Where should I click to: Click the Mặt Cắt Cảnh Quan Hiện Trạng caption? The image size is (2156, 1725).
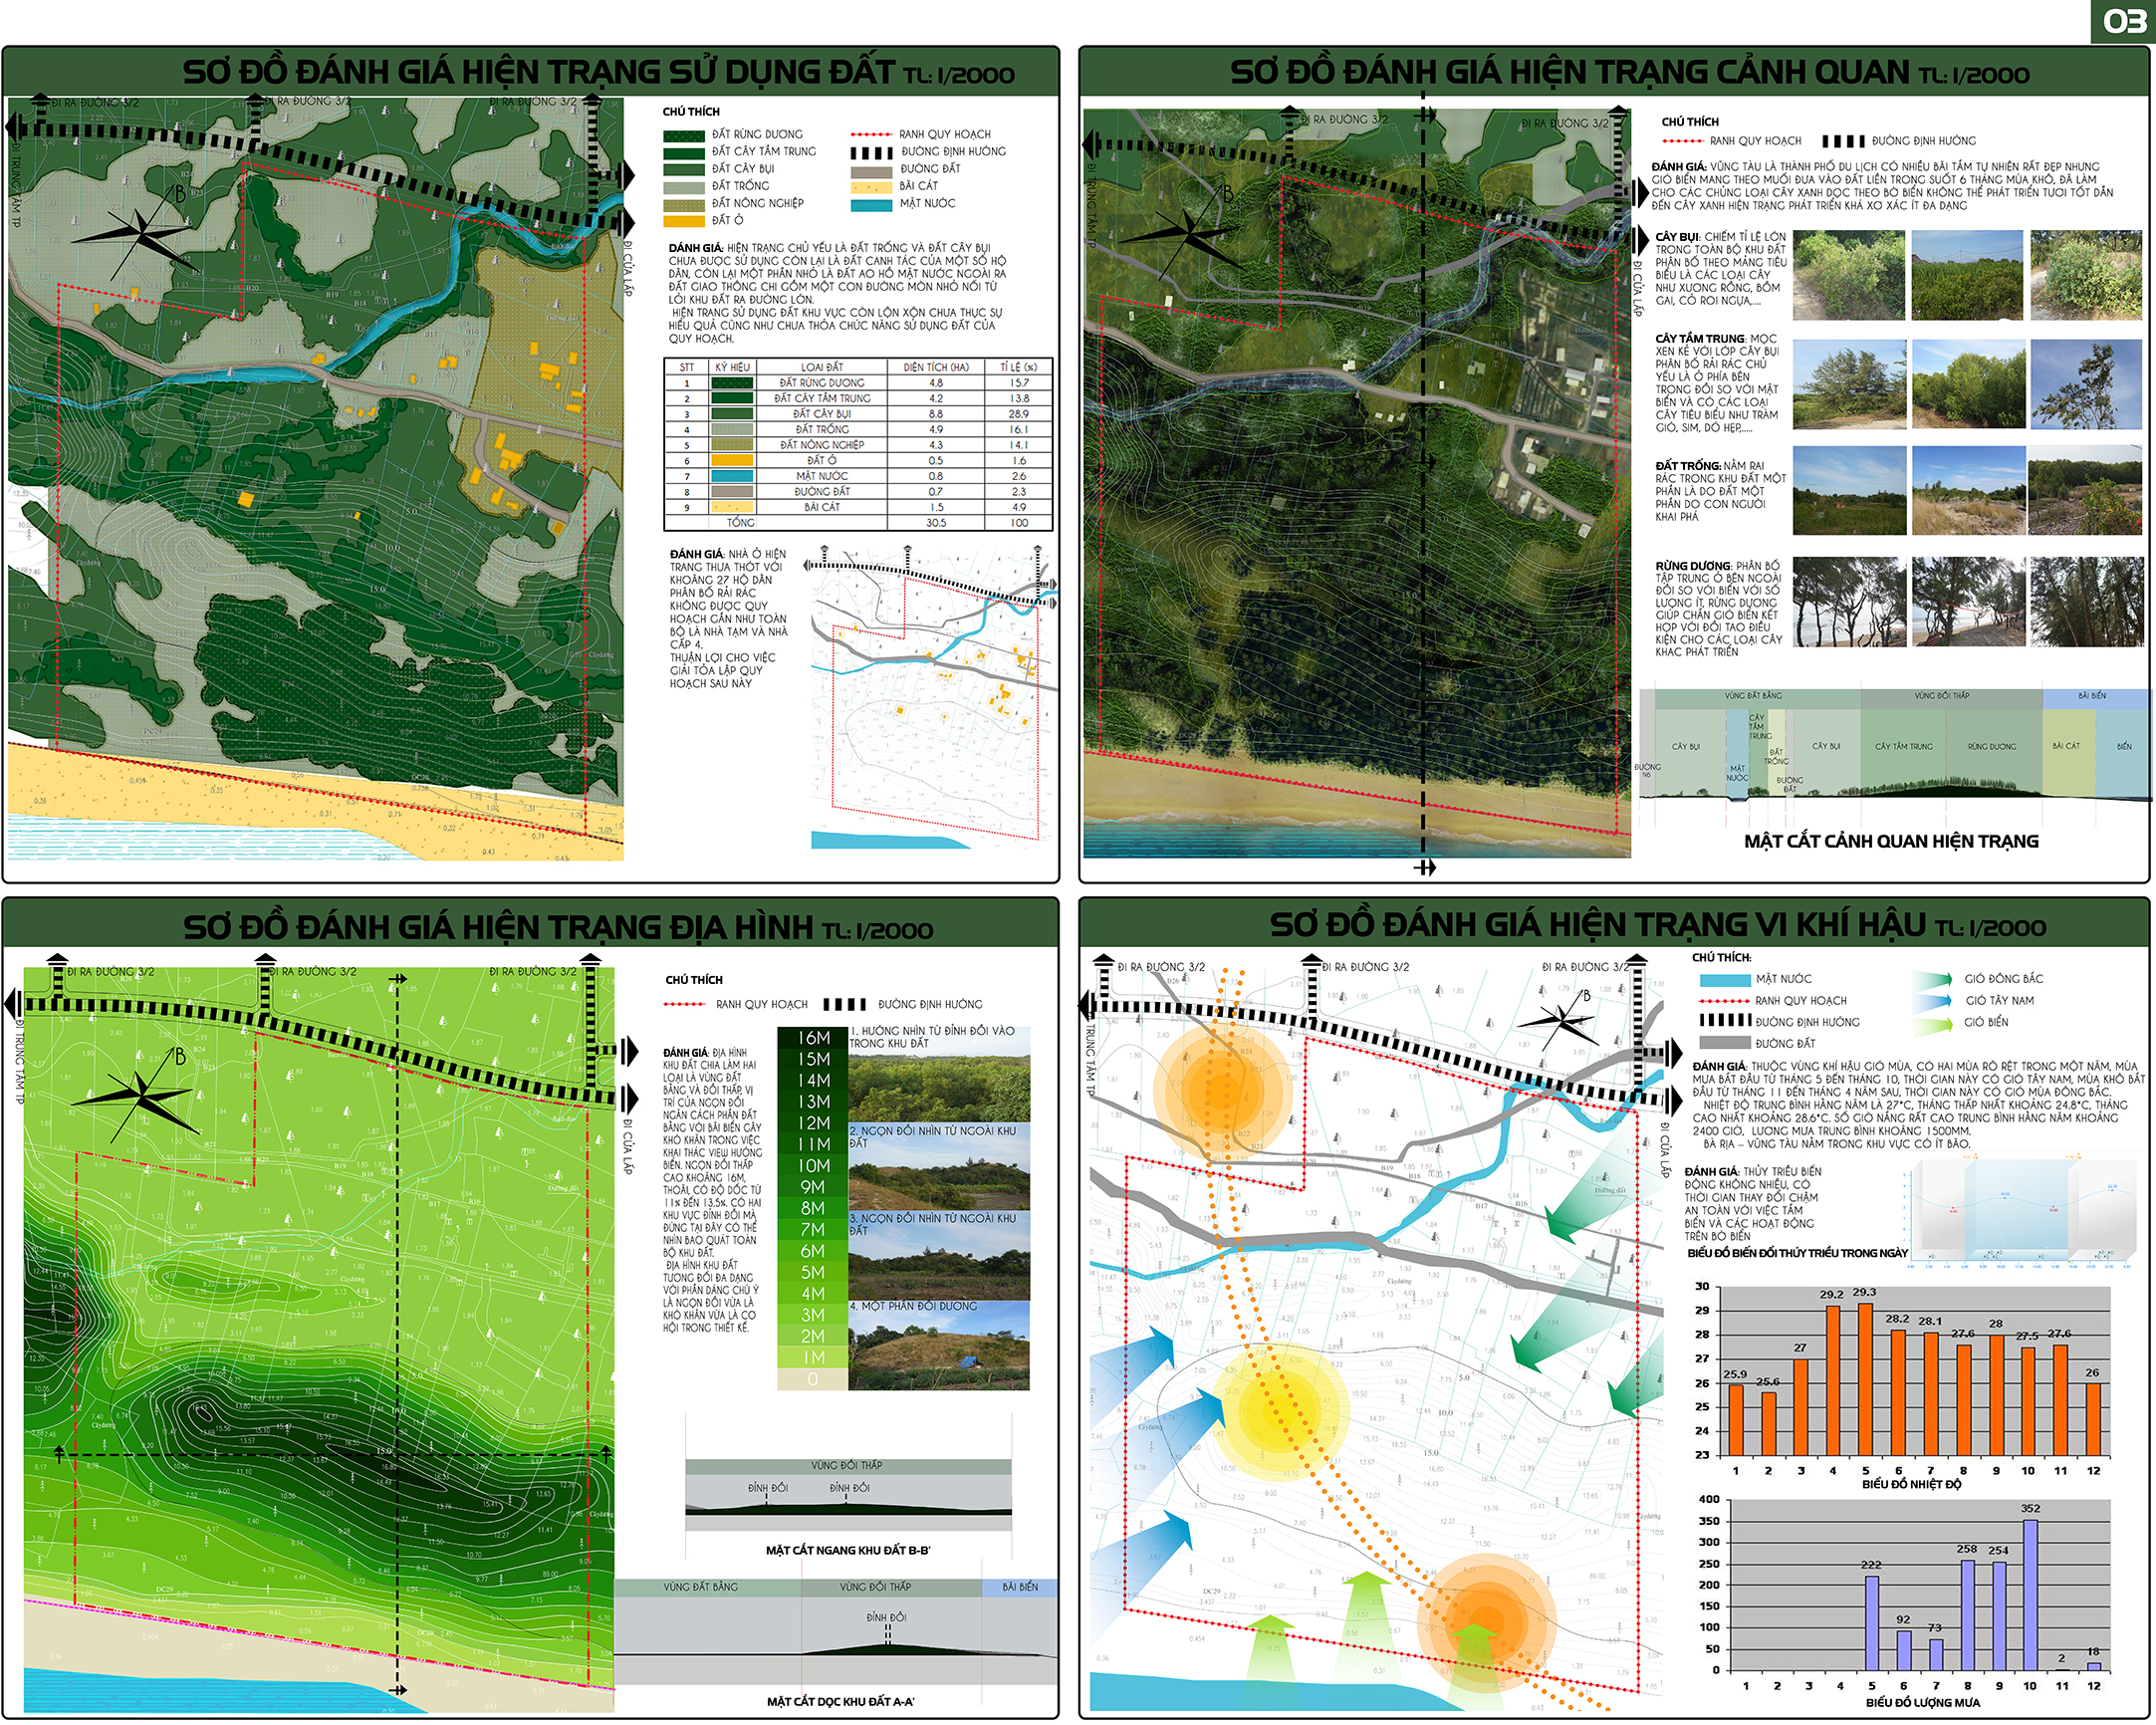pyautogui.click(x=1891, y=841)
